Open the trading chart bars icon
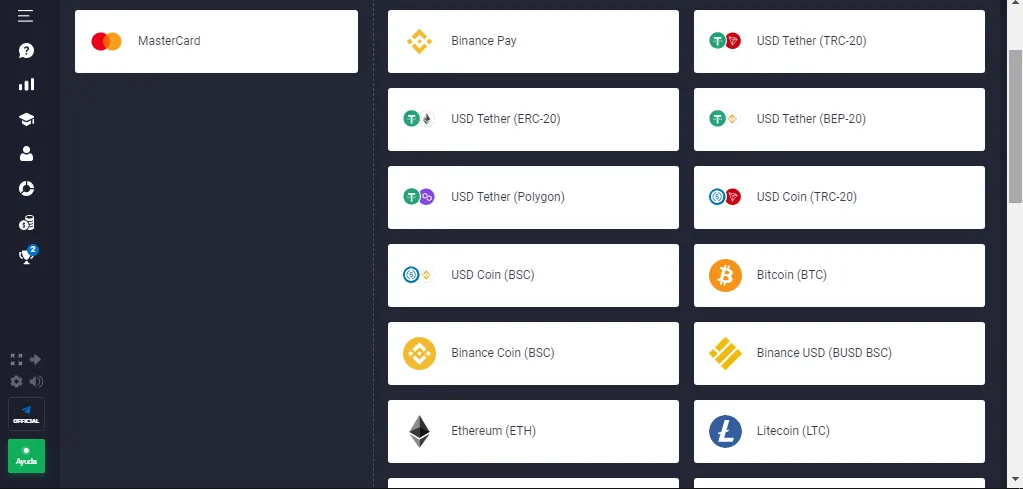Image resolution: width=1023 pixels, height=489 pixels. pyautogui.click(x=26, y=85)
